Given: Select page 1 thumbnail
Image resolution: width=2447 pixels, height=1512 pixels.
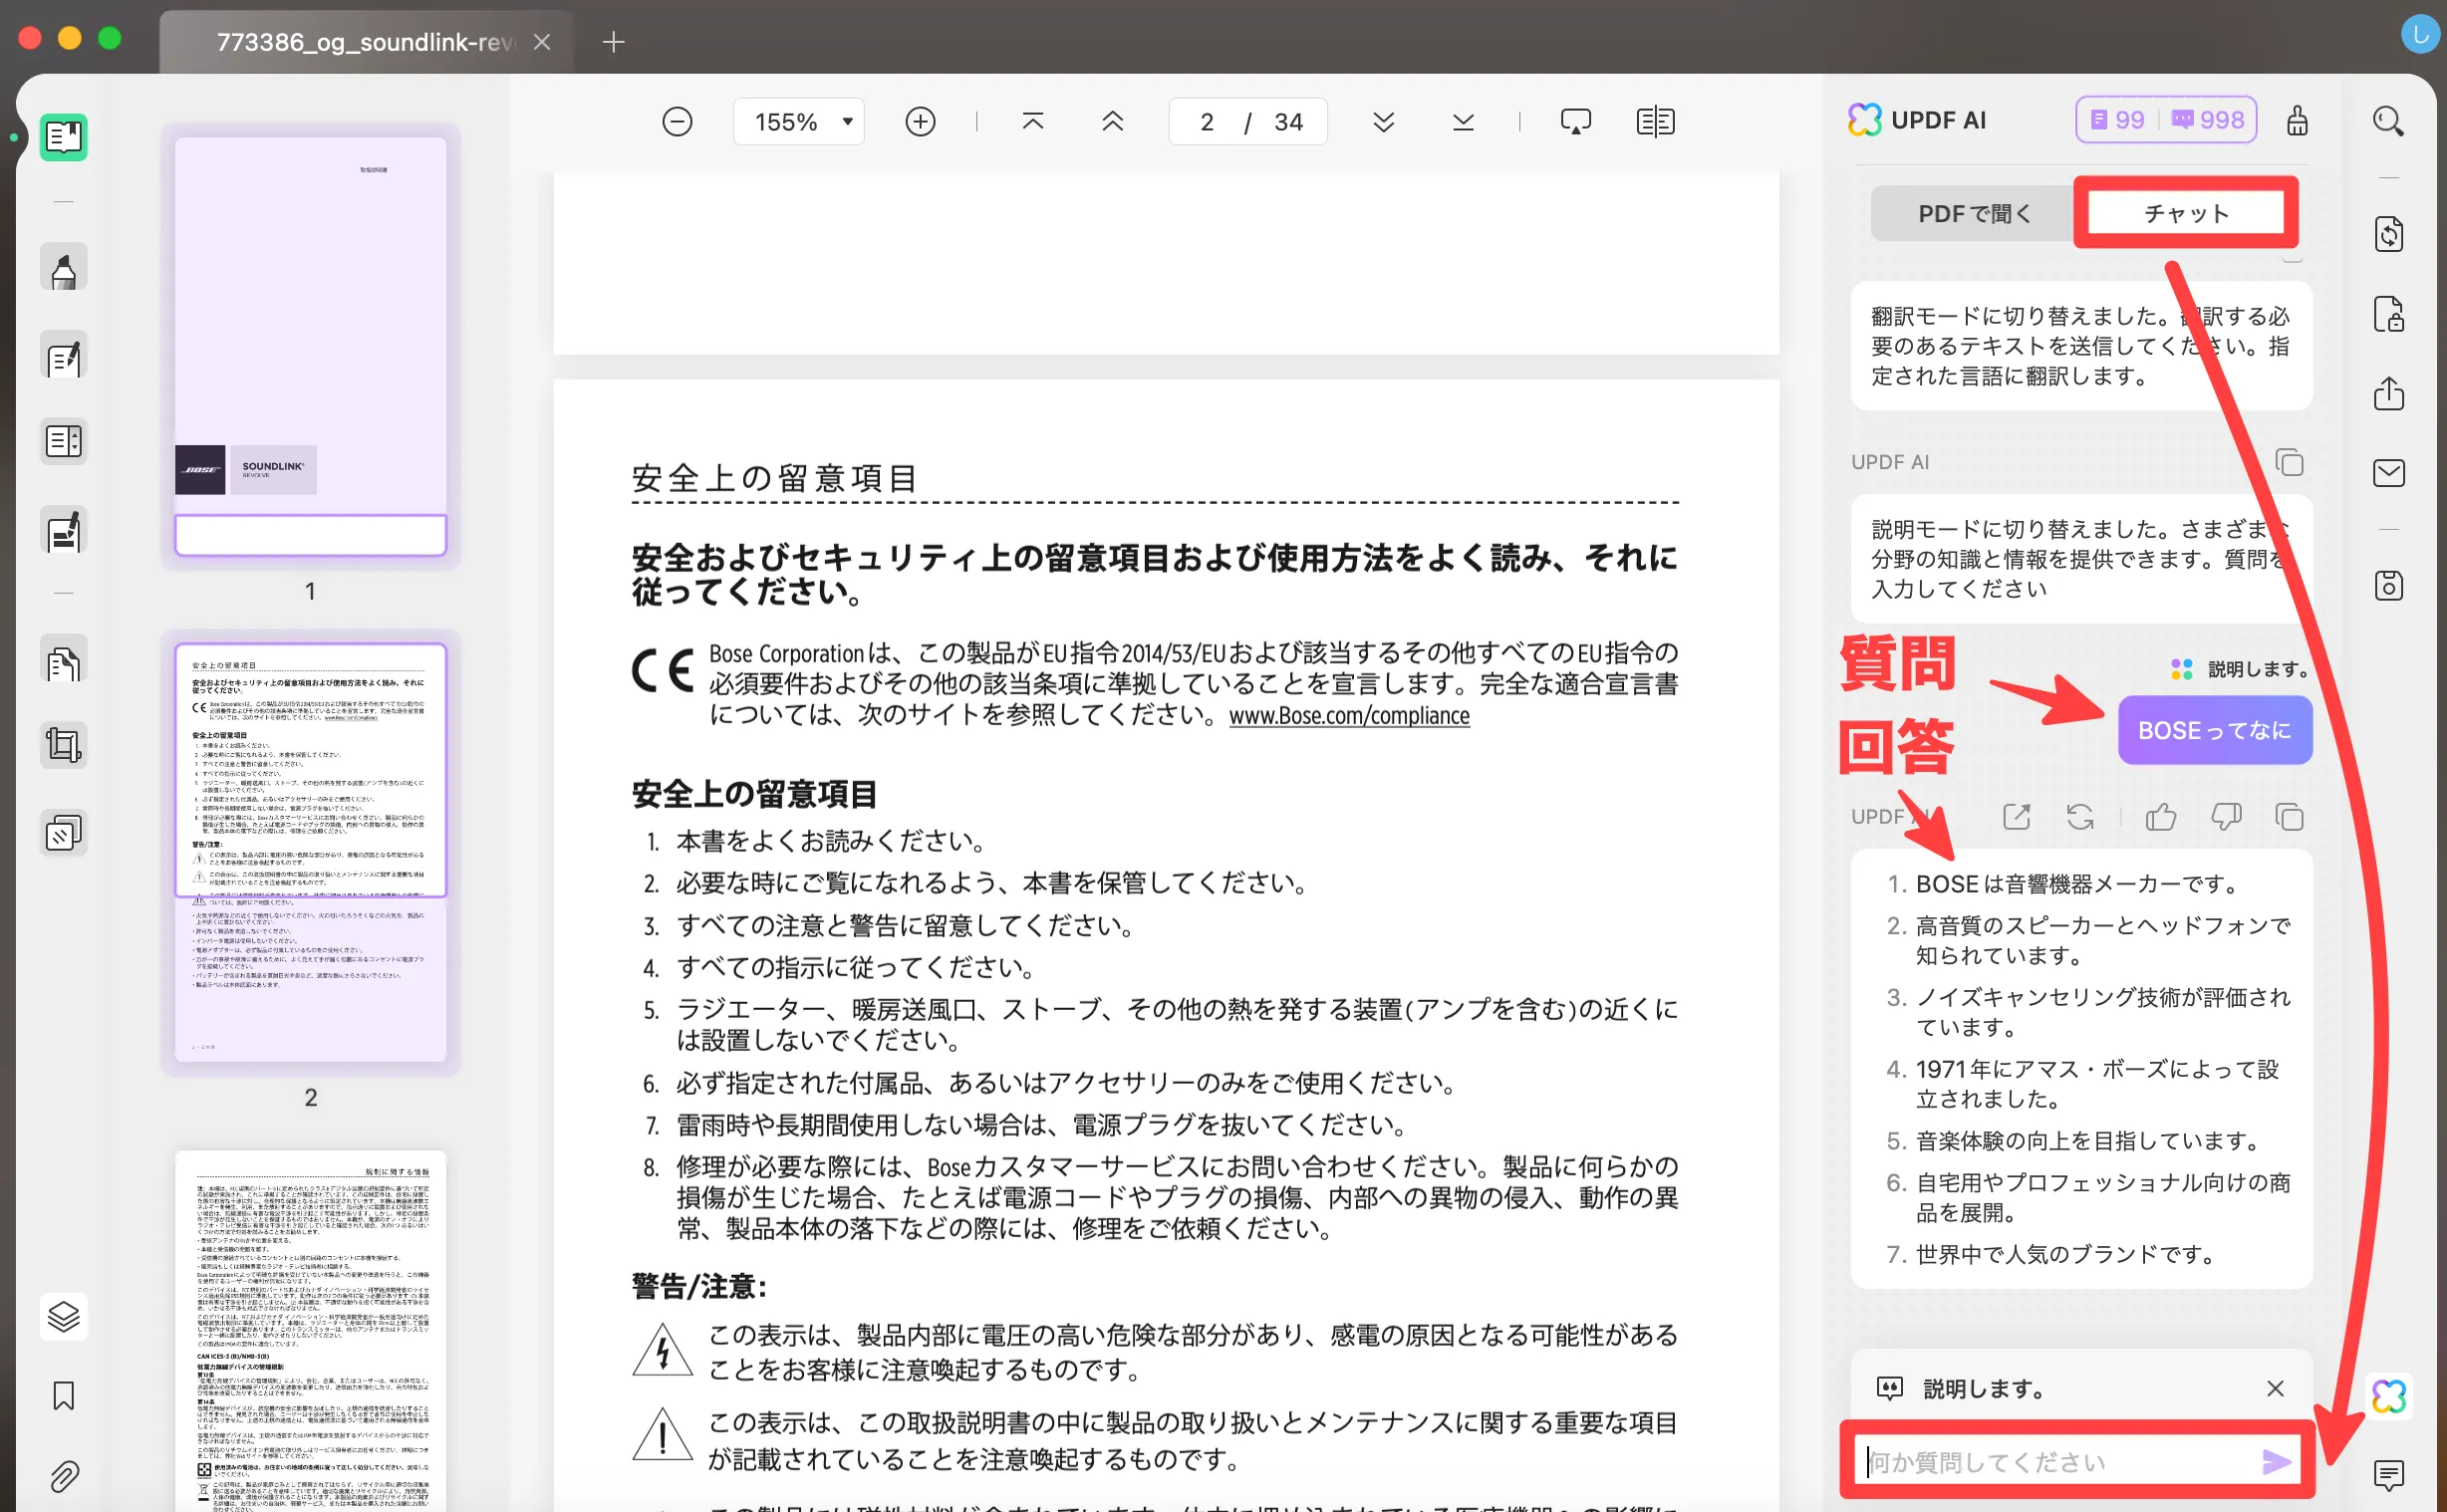Looking at the screenshot, I should (x=310, y=345).
